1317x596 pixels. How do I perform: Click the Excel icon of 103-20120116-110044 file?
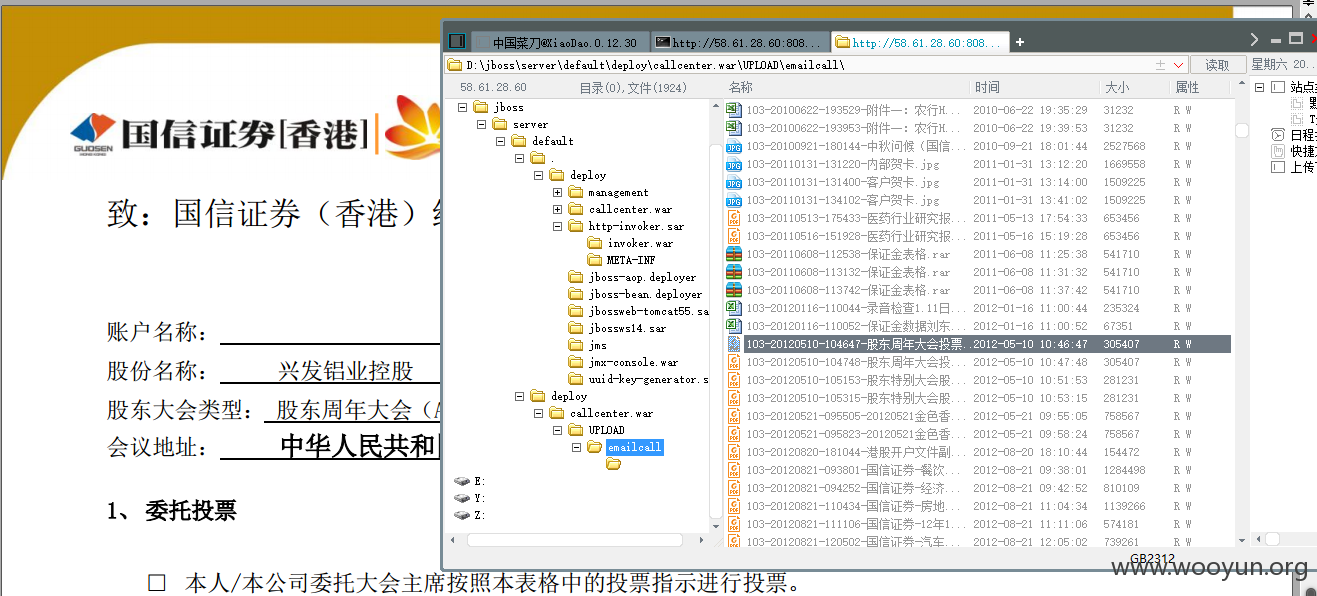click(x=733, y=308)
